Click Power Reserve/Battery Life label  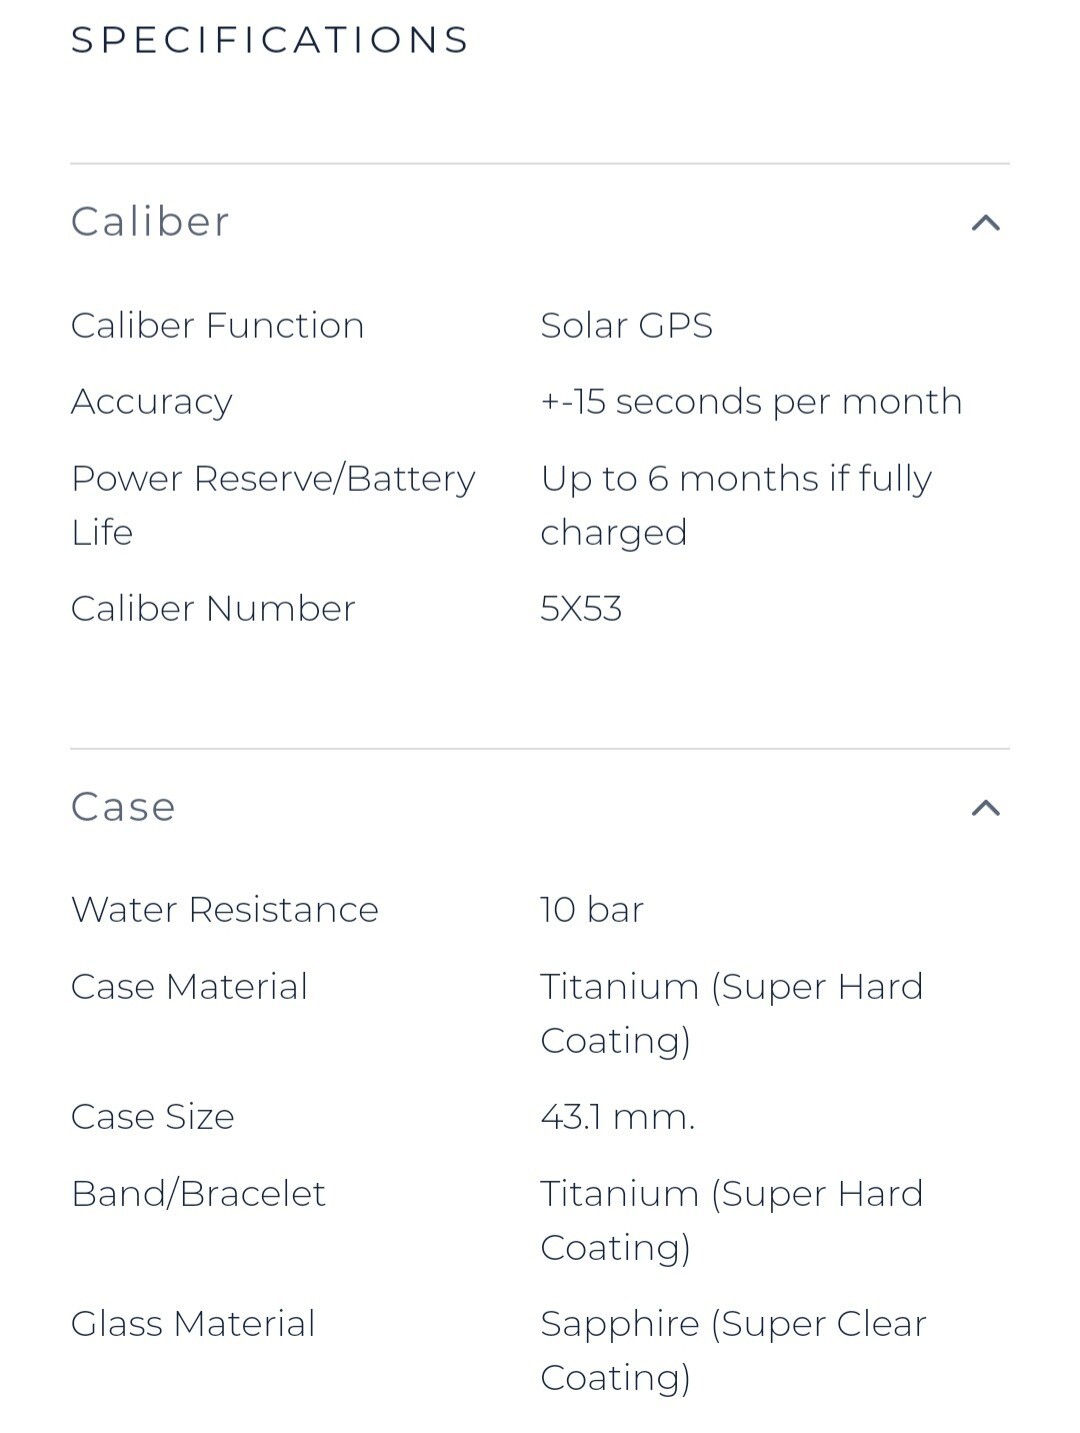273,505
